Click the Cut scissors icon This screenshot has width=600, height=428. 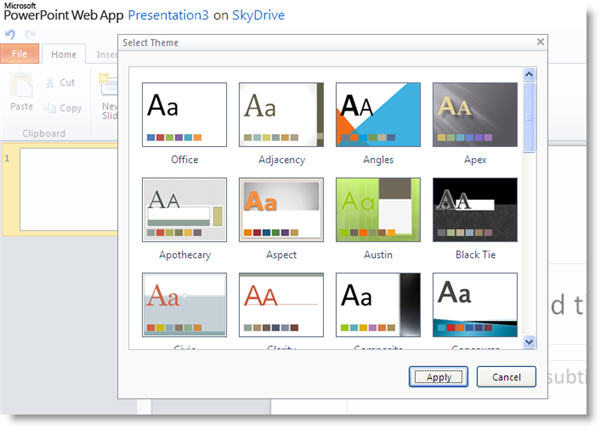pyautogui.click(x=51, y=83)
